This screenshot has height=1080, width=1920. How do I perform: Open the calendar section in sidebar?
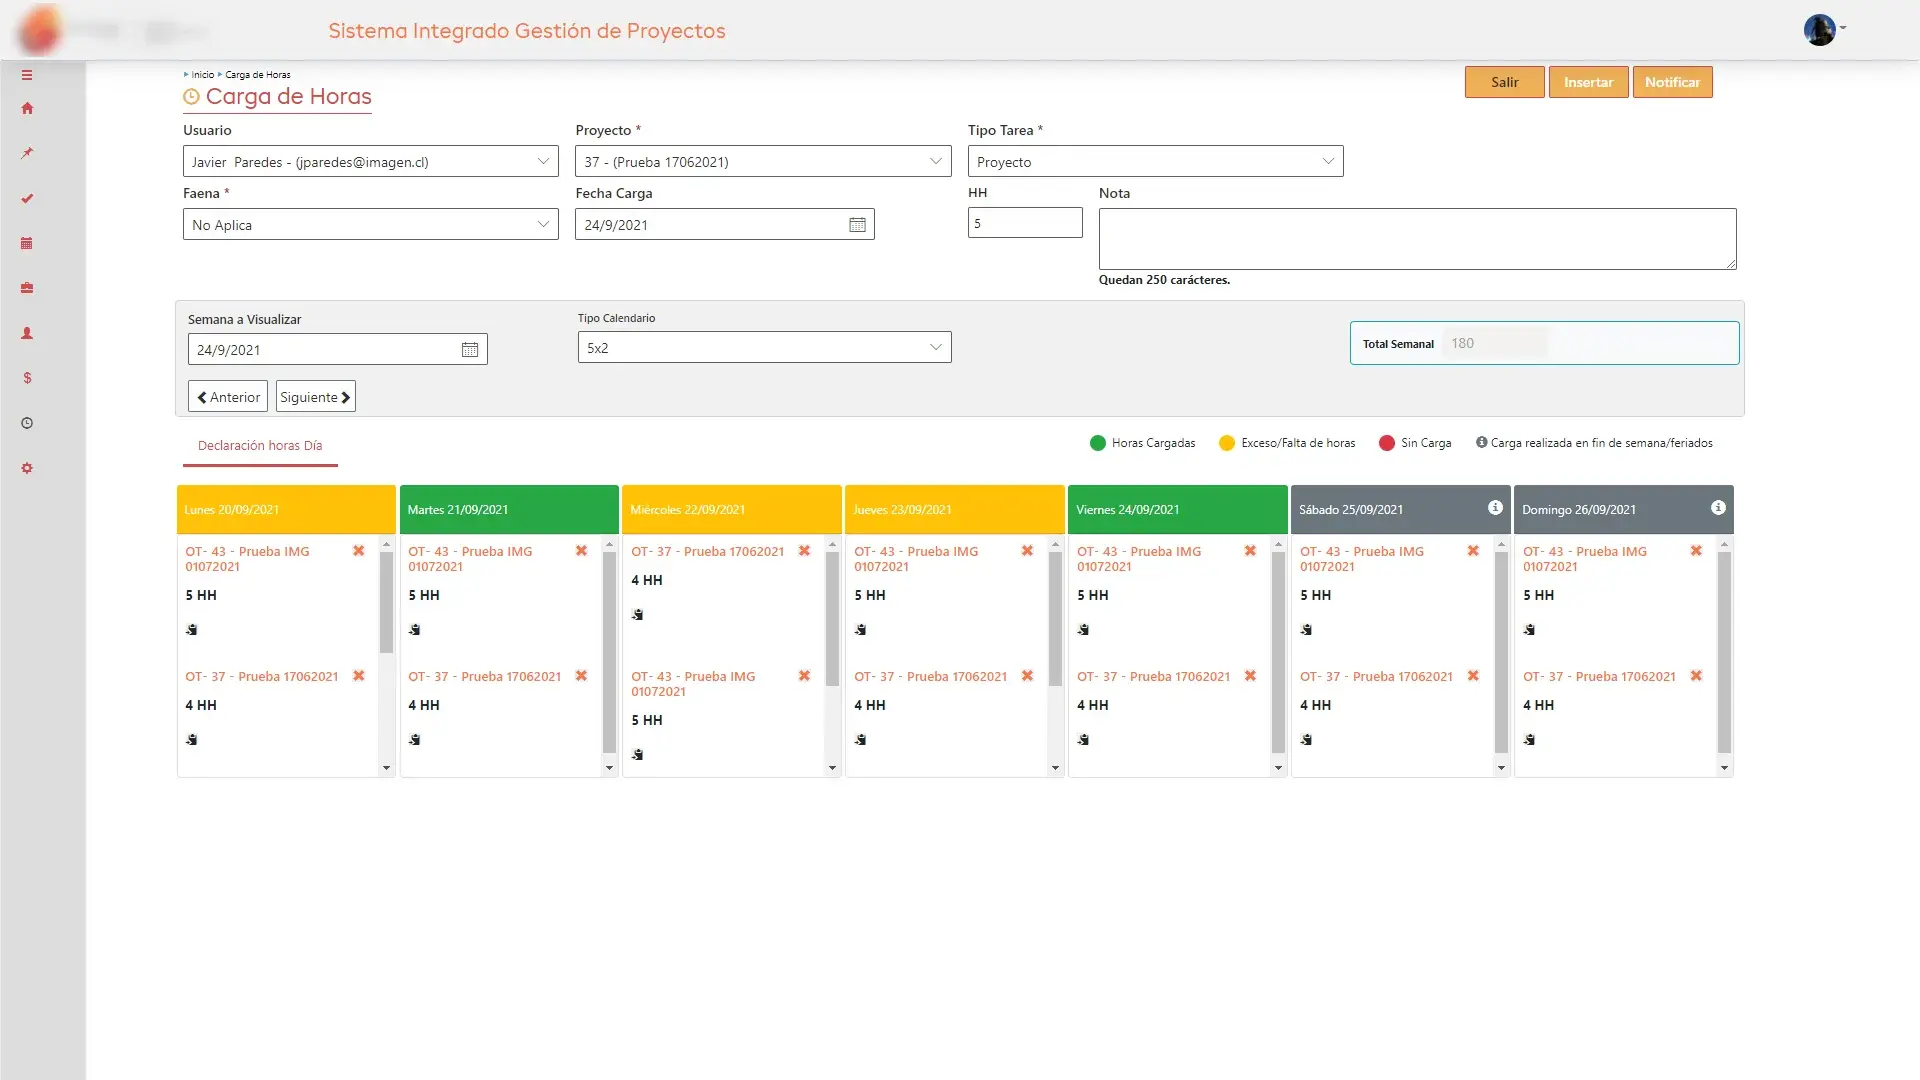click(x=27, y=243)
